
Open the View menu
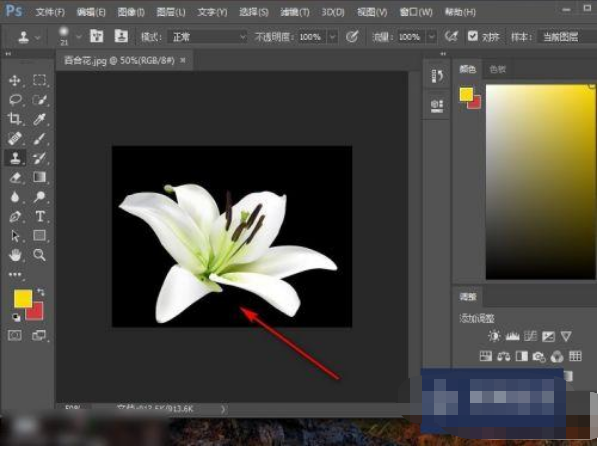pos(372,12)
